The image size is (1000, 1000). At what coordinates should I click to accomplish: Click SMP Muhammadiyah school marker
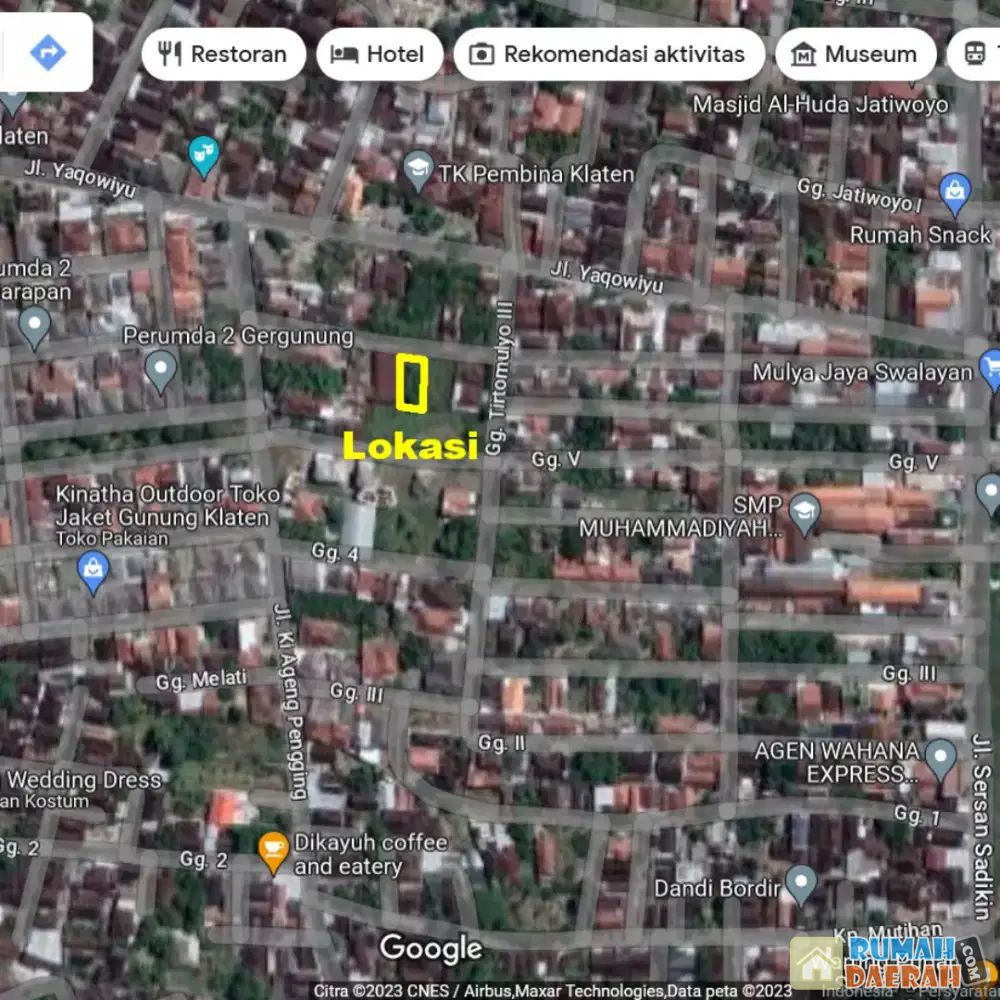804,512
